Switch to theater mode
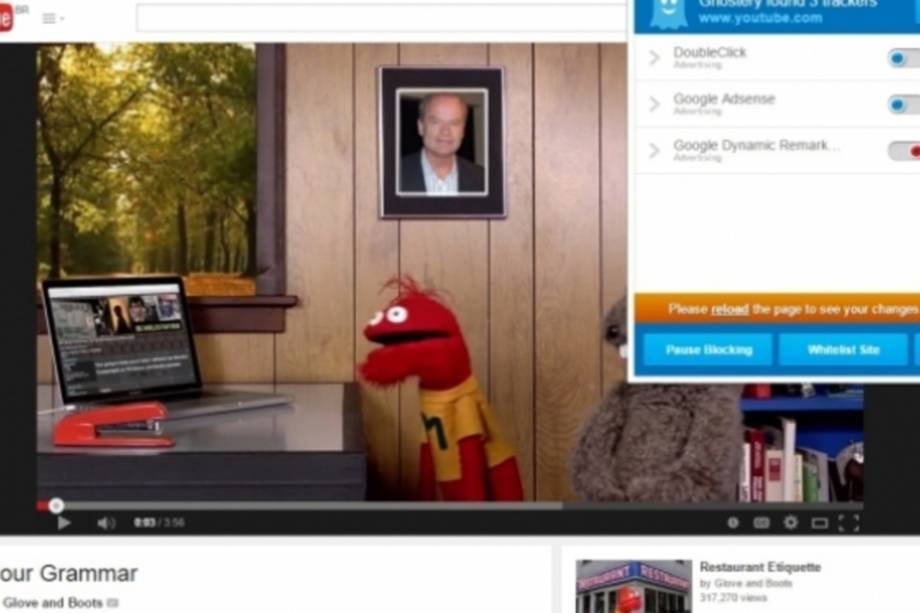Image resolution: width=920 pixels, height=613 pixels. [820, 523]
